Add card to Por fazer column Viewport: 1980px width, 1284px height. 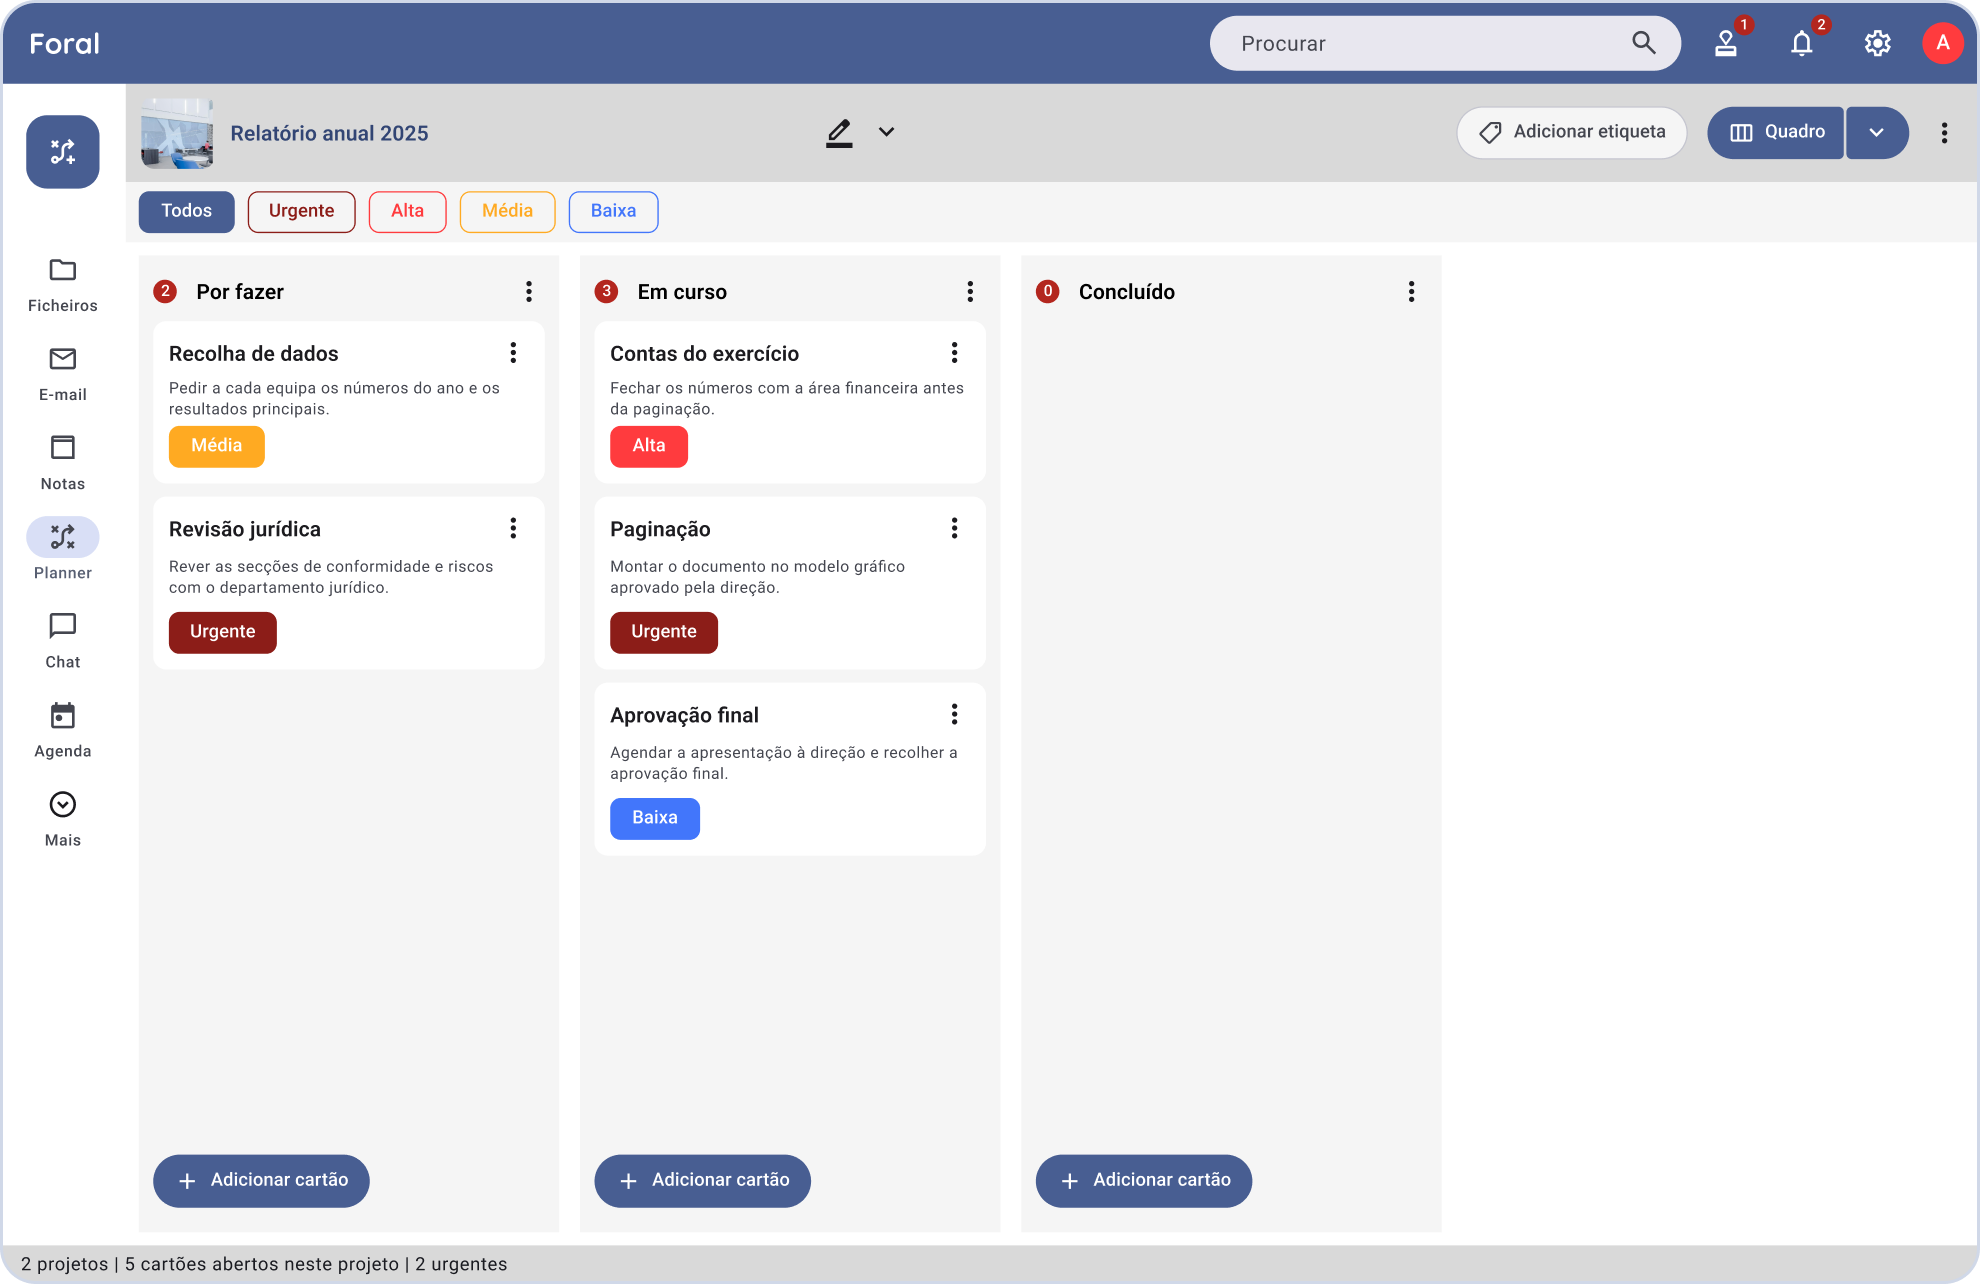click(x=261, y=1181)
